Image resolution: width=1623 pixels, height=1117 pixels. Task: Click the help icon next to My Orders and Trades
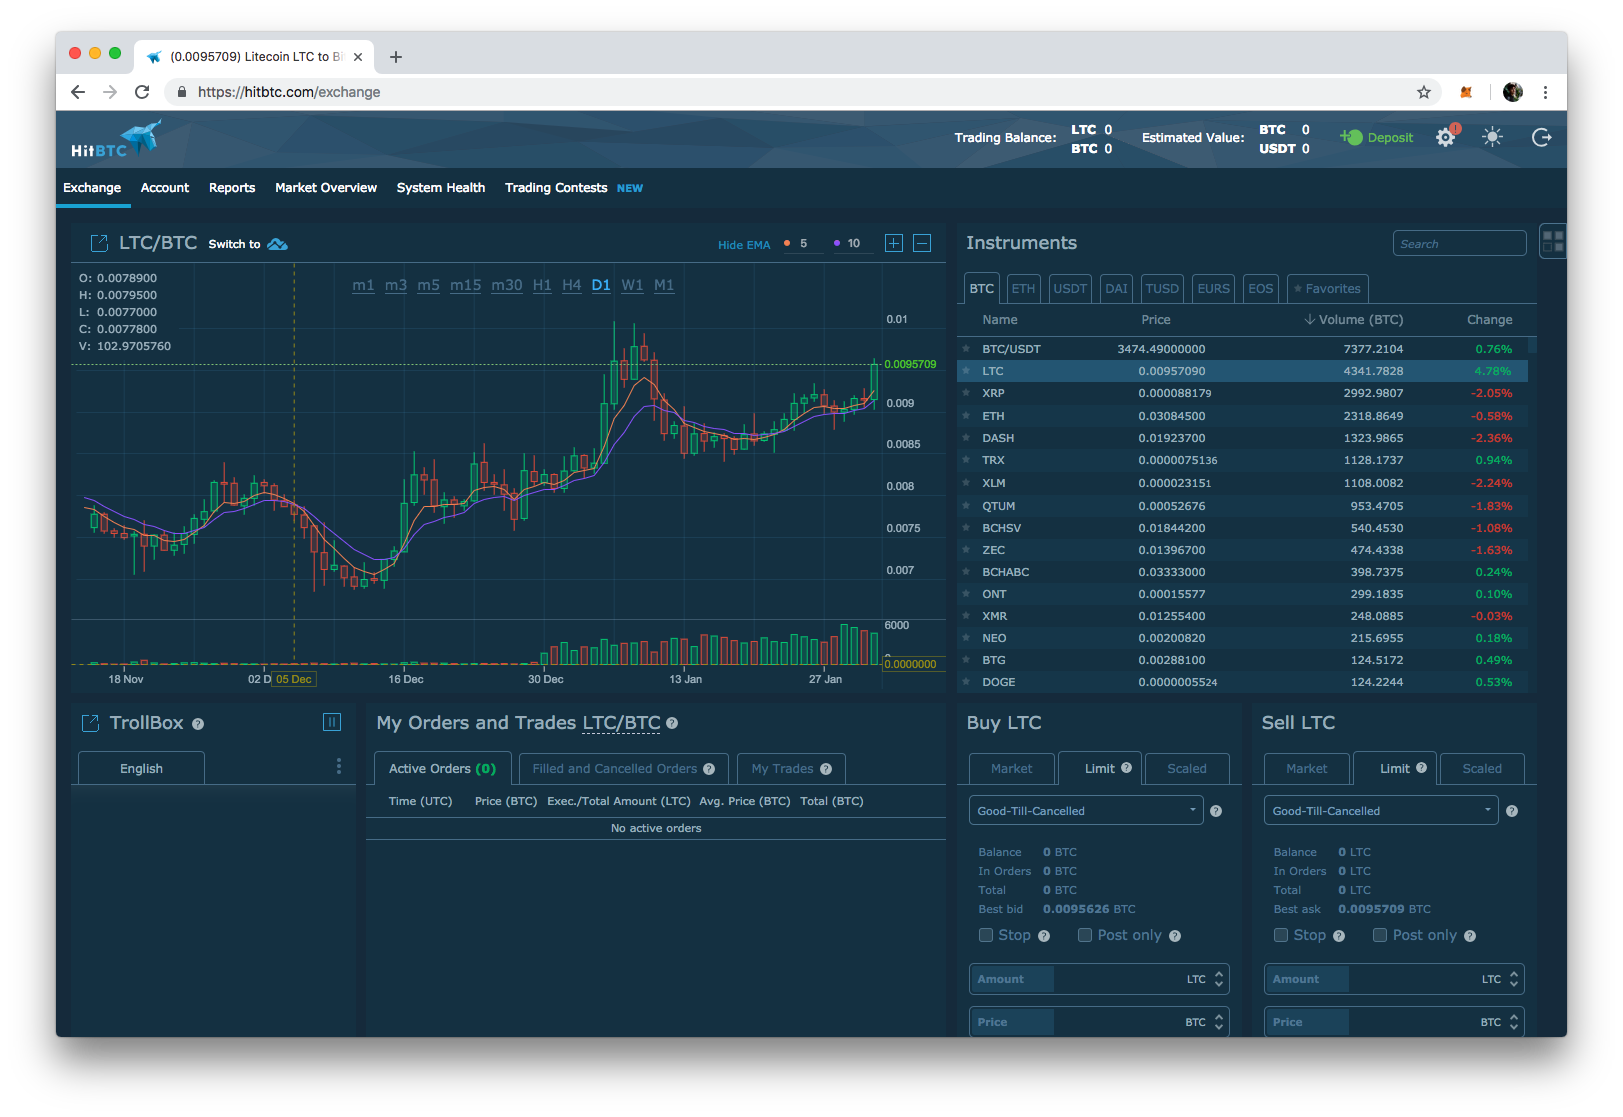click(x=672, y=723)
